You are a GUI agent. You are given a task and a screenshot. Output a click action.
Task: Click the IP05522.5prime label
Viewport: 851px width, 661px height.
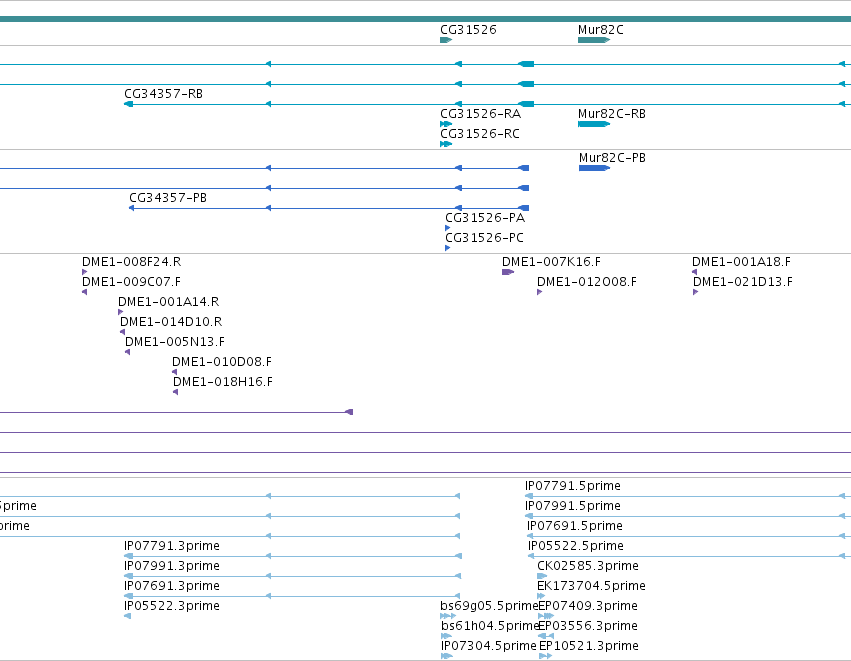pyautogui.click(x=576, y=546)
